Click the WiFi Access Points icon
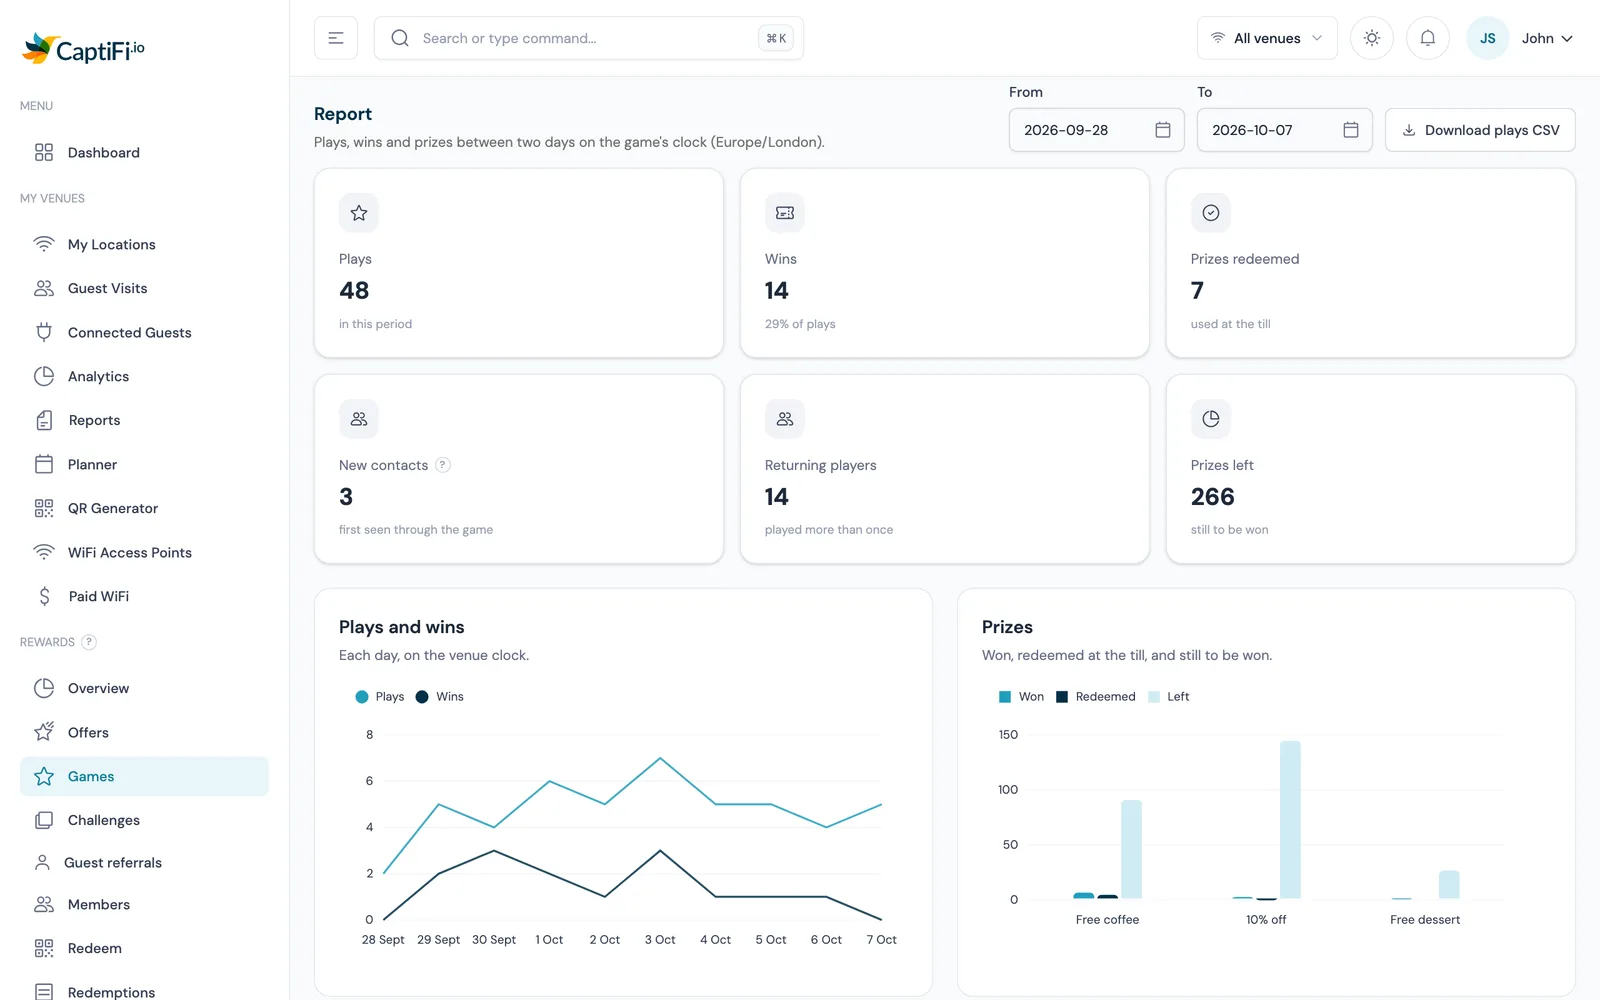This screenshot has width=1600, height=1000. [x=44, y=552]
